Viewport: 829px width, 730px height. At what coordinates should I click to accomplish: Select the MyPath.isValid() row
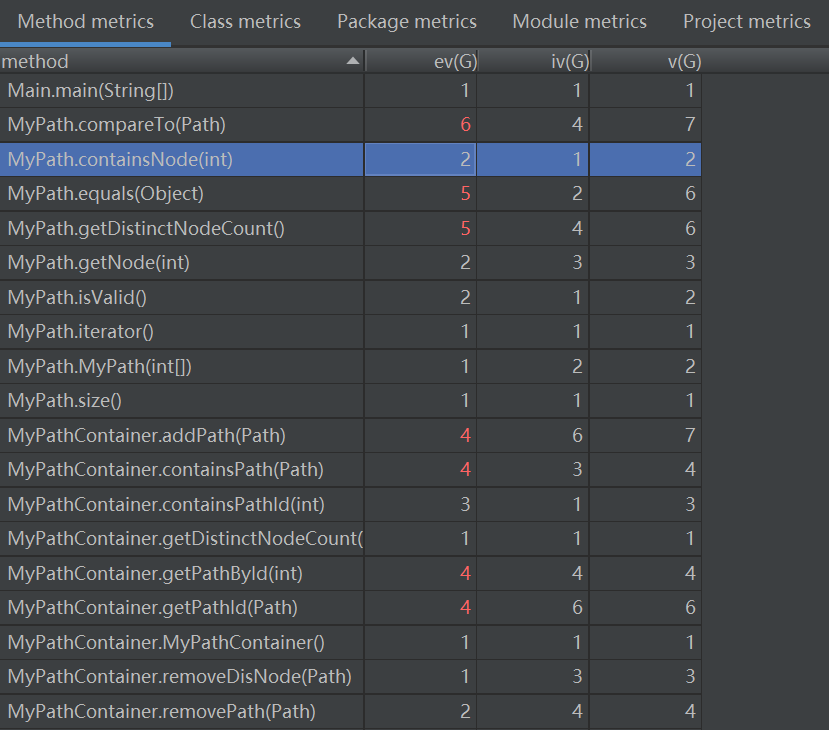(351, 297)
